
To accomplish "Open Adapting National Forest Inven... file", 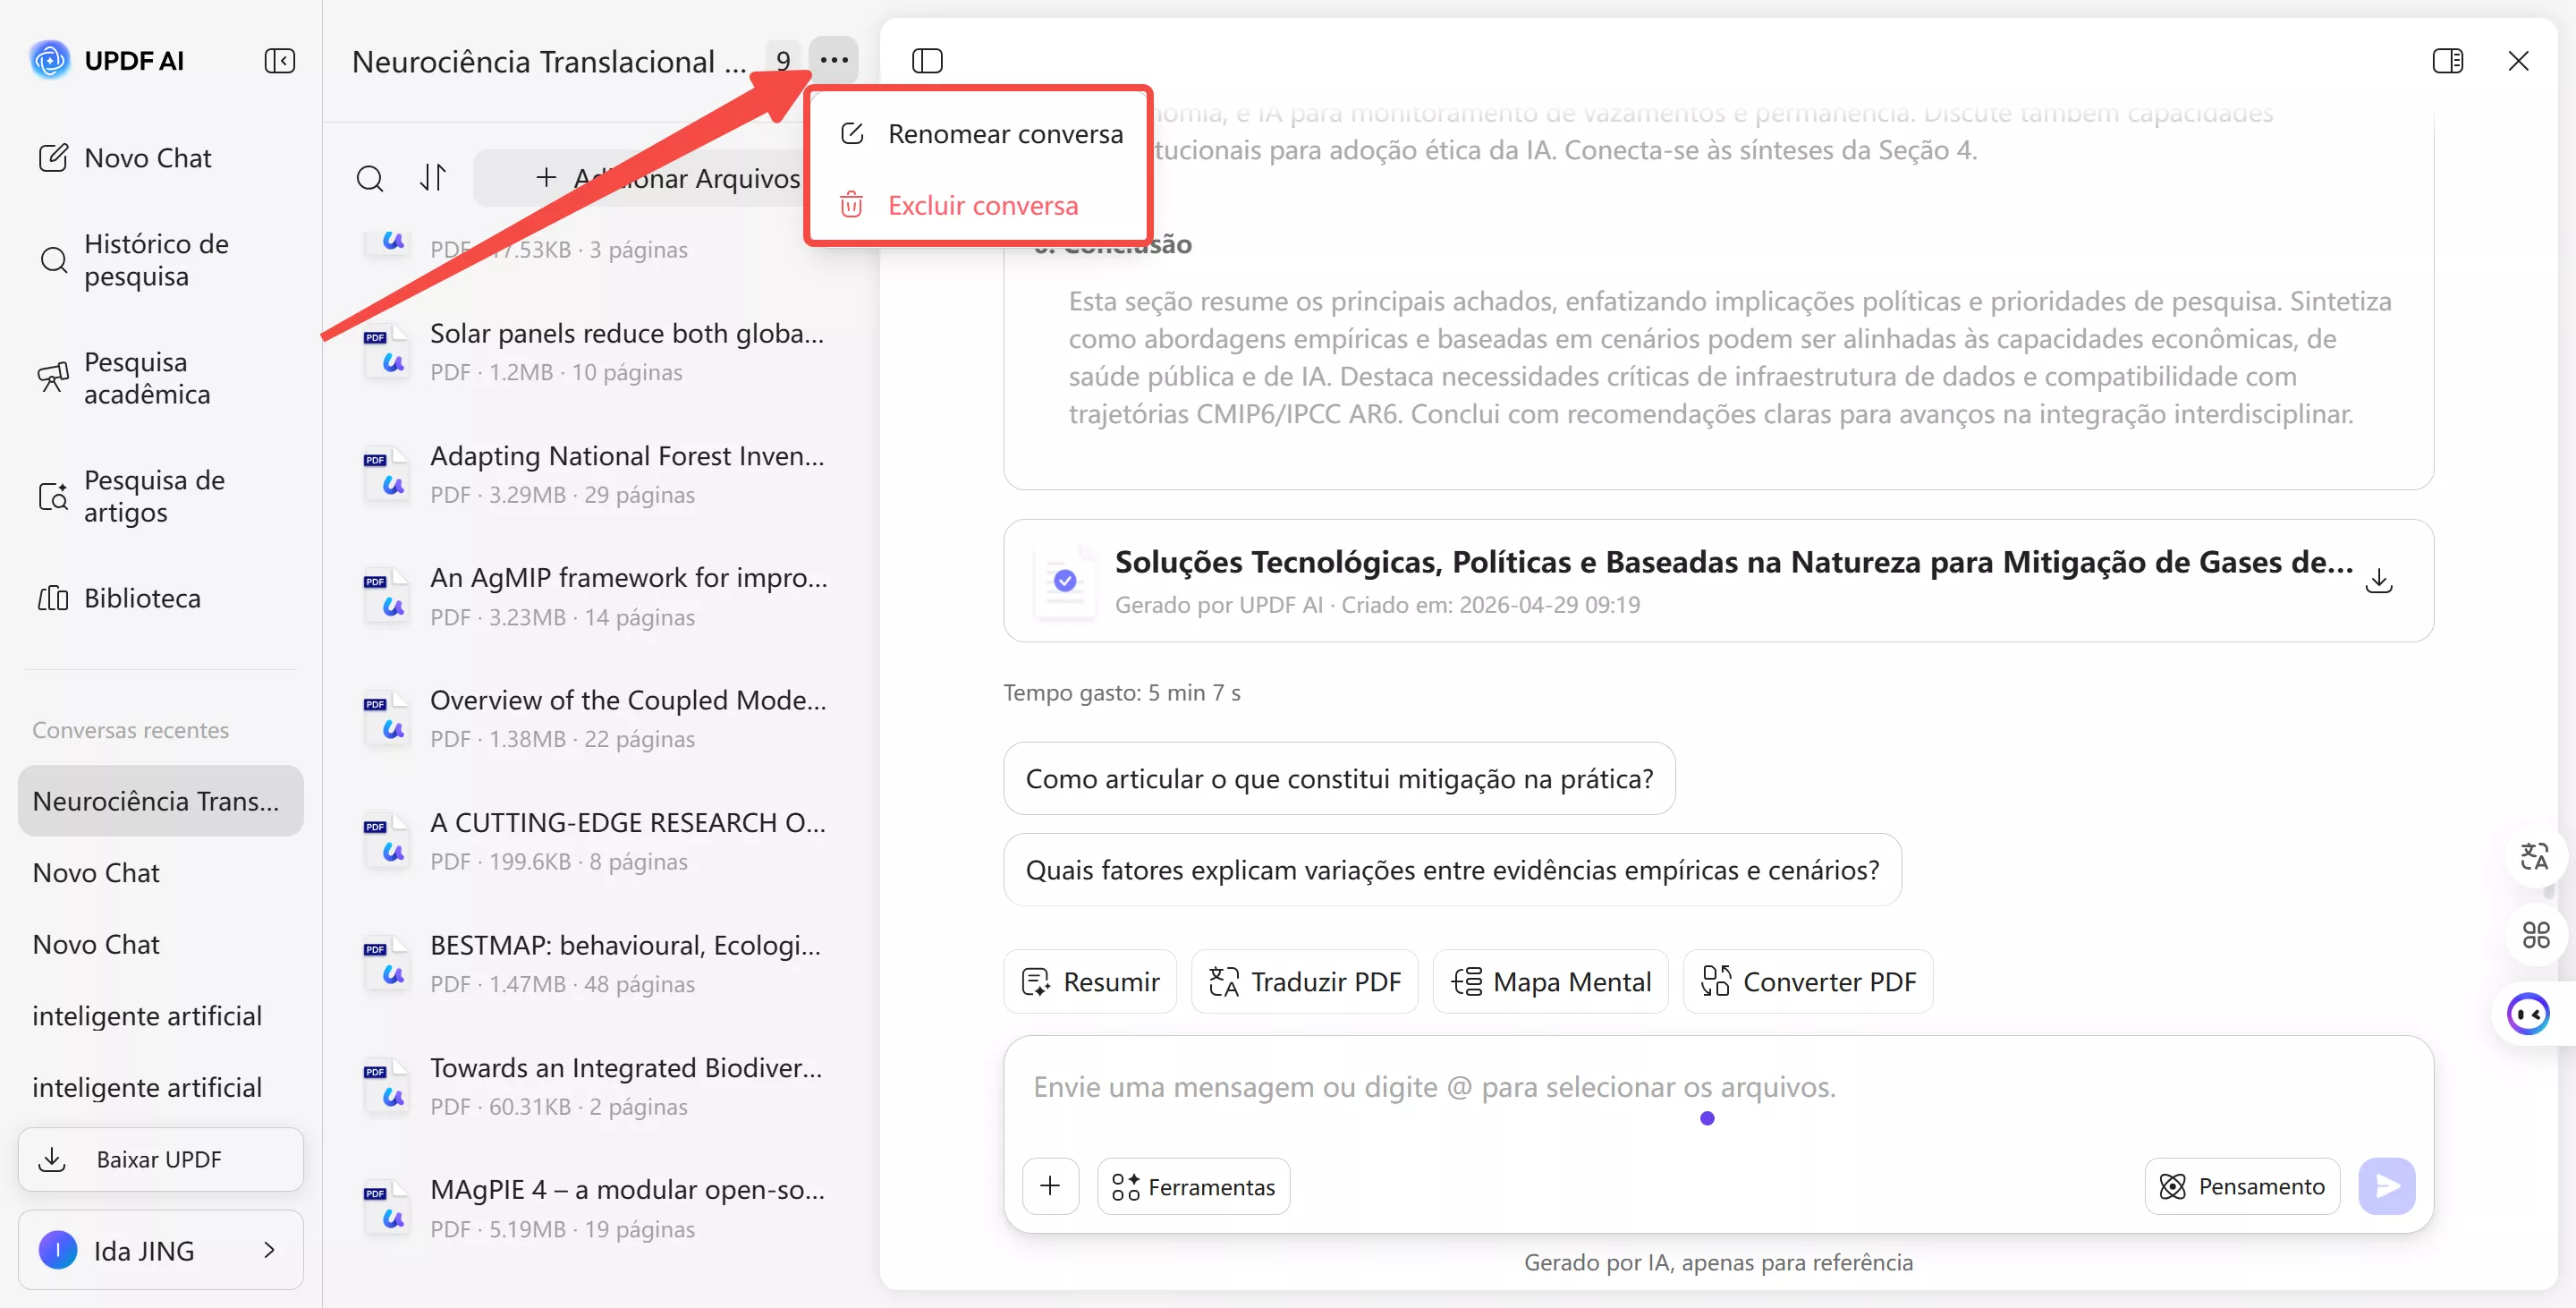I will pyautogui.click(x=600, y=474).
